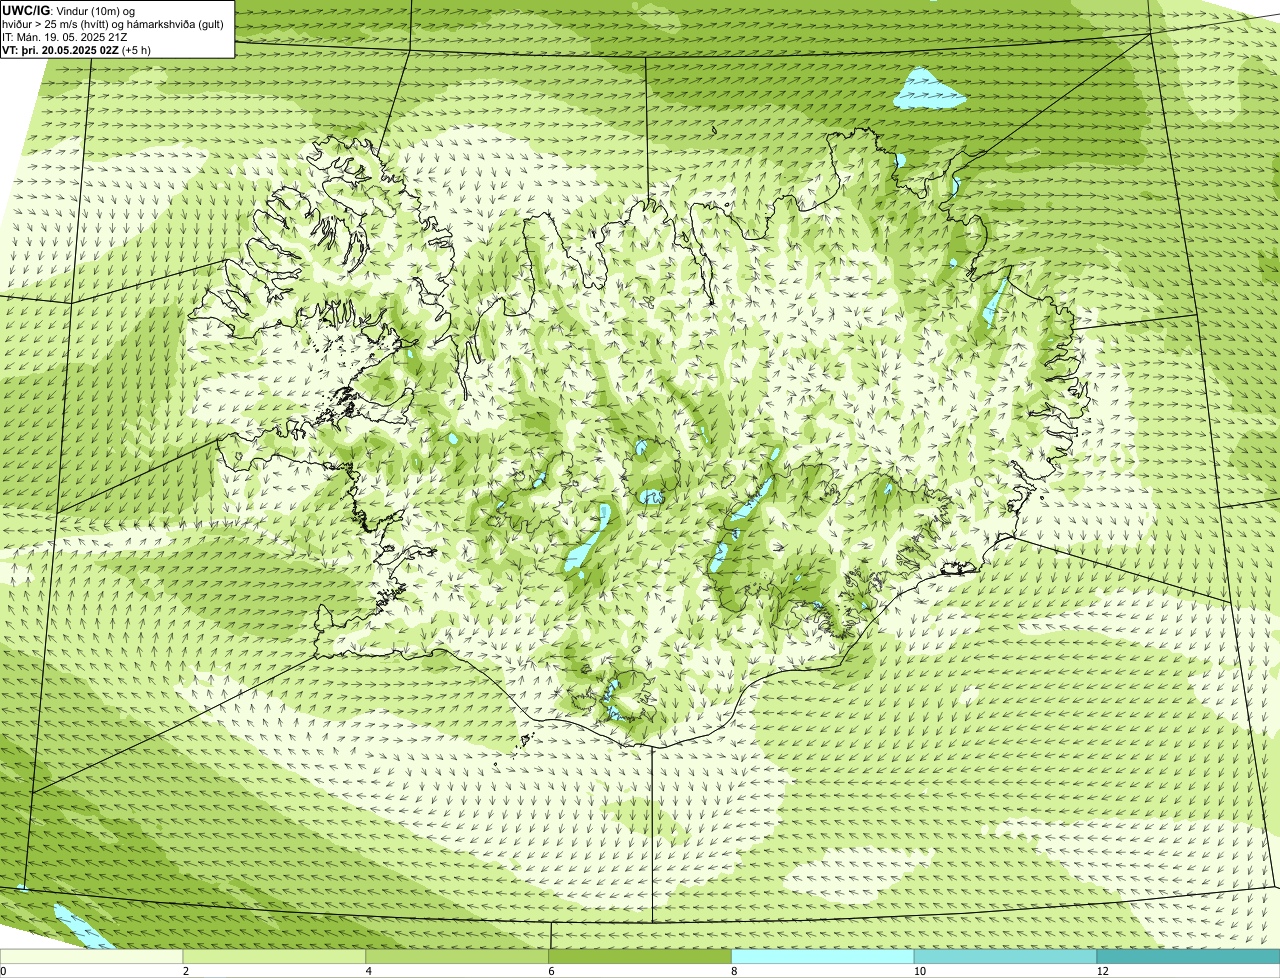Click the '4' scale label
The height and width of the screenshot is (978, 1280).
click(368, 971)
